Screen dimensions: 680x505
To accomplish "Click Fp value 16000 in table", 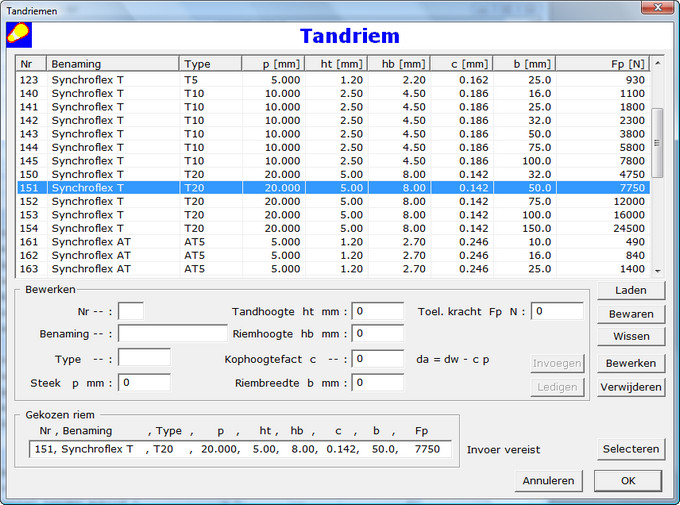I will tap(629, 215).
